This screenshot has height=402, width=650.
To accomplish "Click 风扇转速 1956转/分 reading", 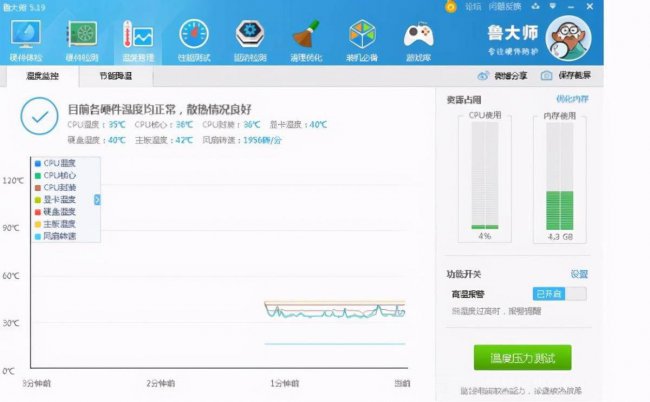I will pyautogui.click(x=242, y=140).
